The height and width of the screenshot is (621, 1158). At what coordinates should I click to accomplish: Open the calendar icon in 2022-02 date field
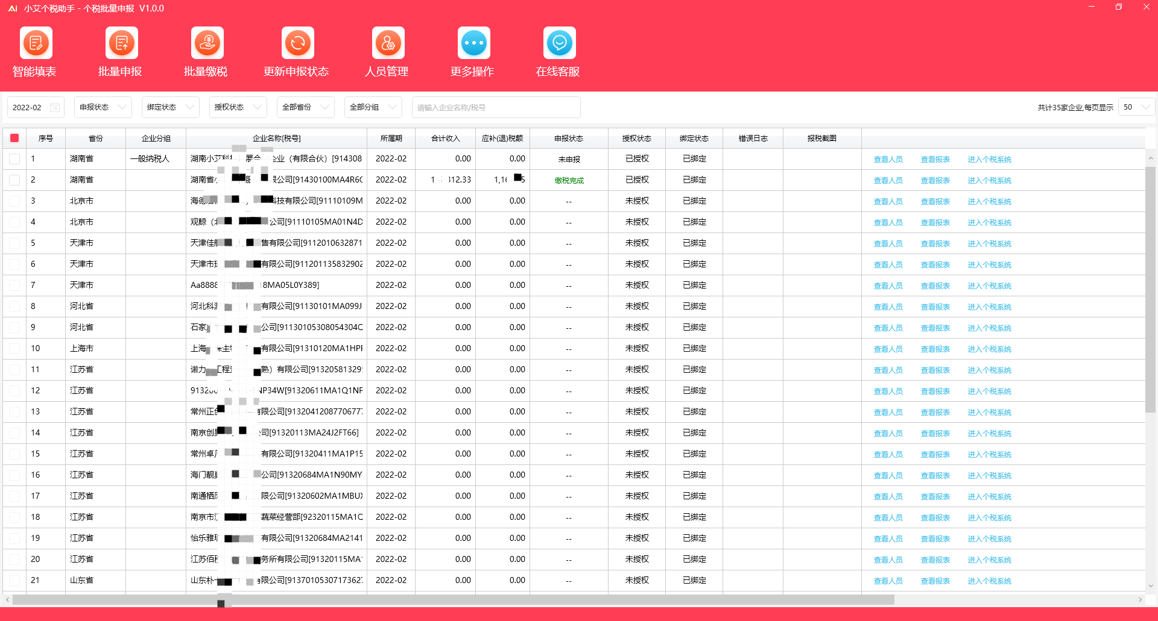coord(55,108)
